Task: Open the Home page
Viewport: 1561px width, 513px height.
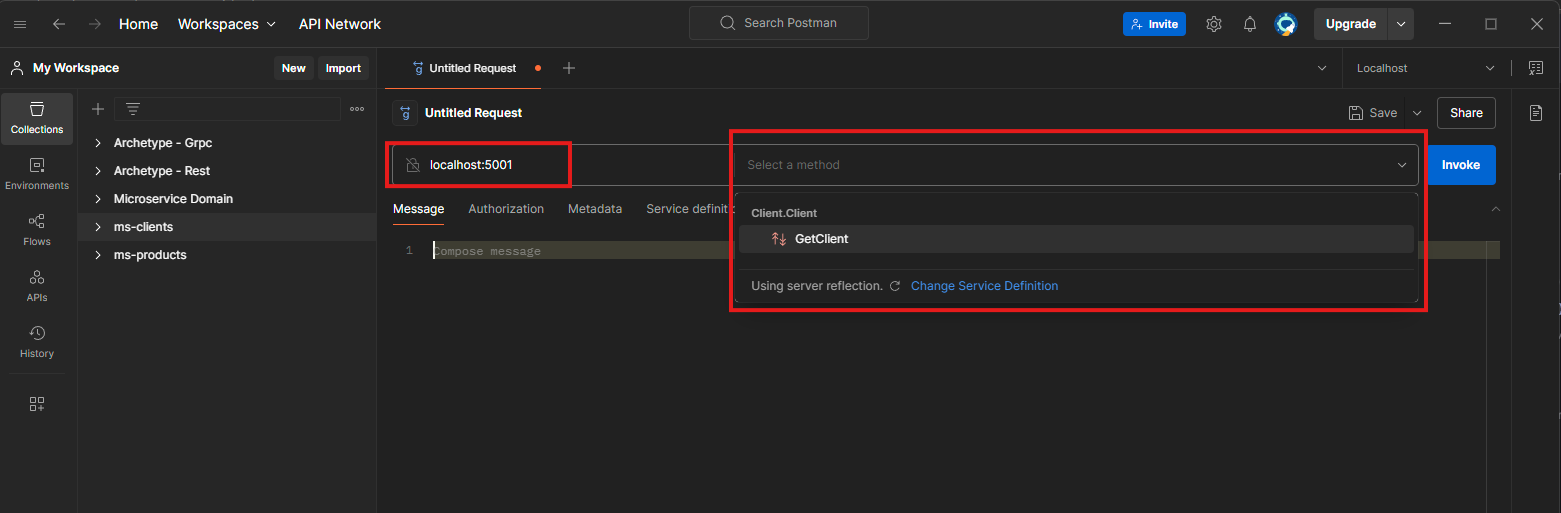Action: point(138,24)
